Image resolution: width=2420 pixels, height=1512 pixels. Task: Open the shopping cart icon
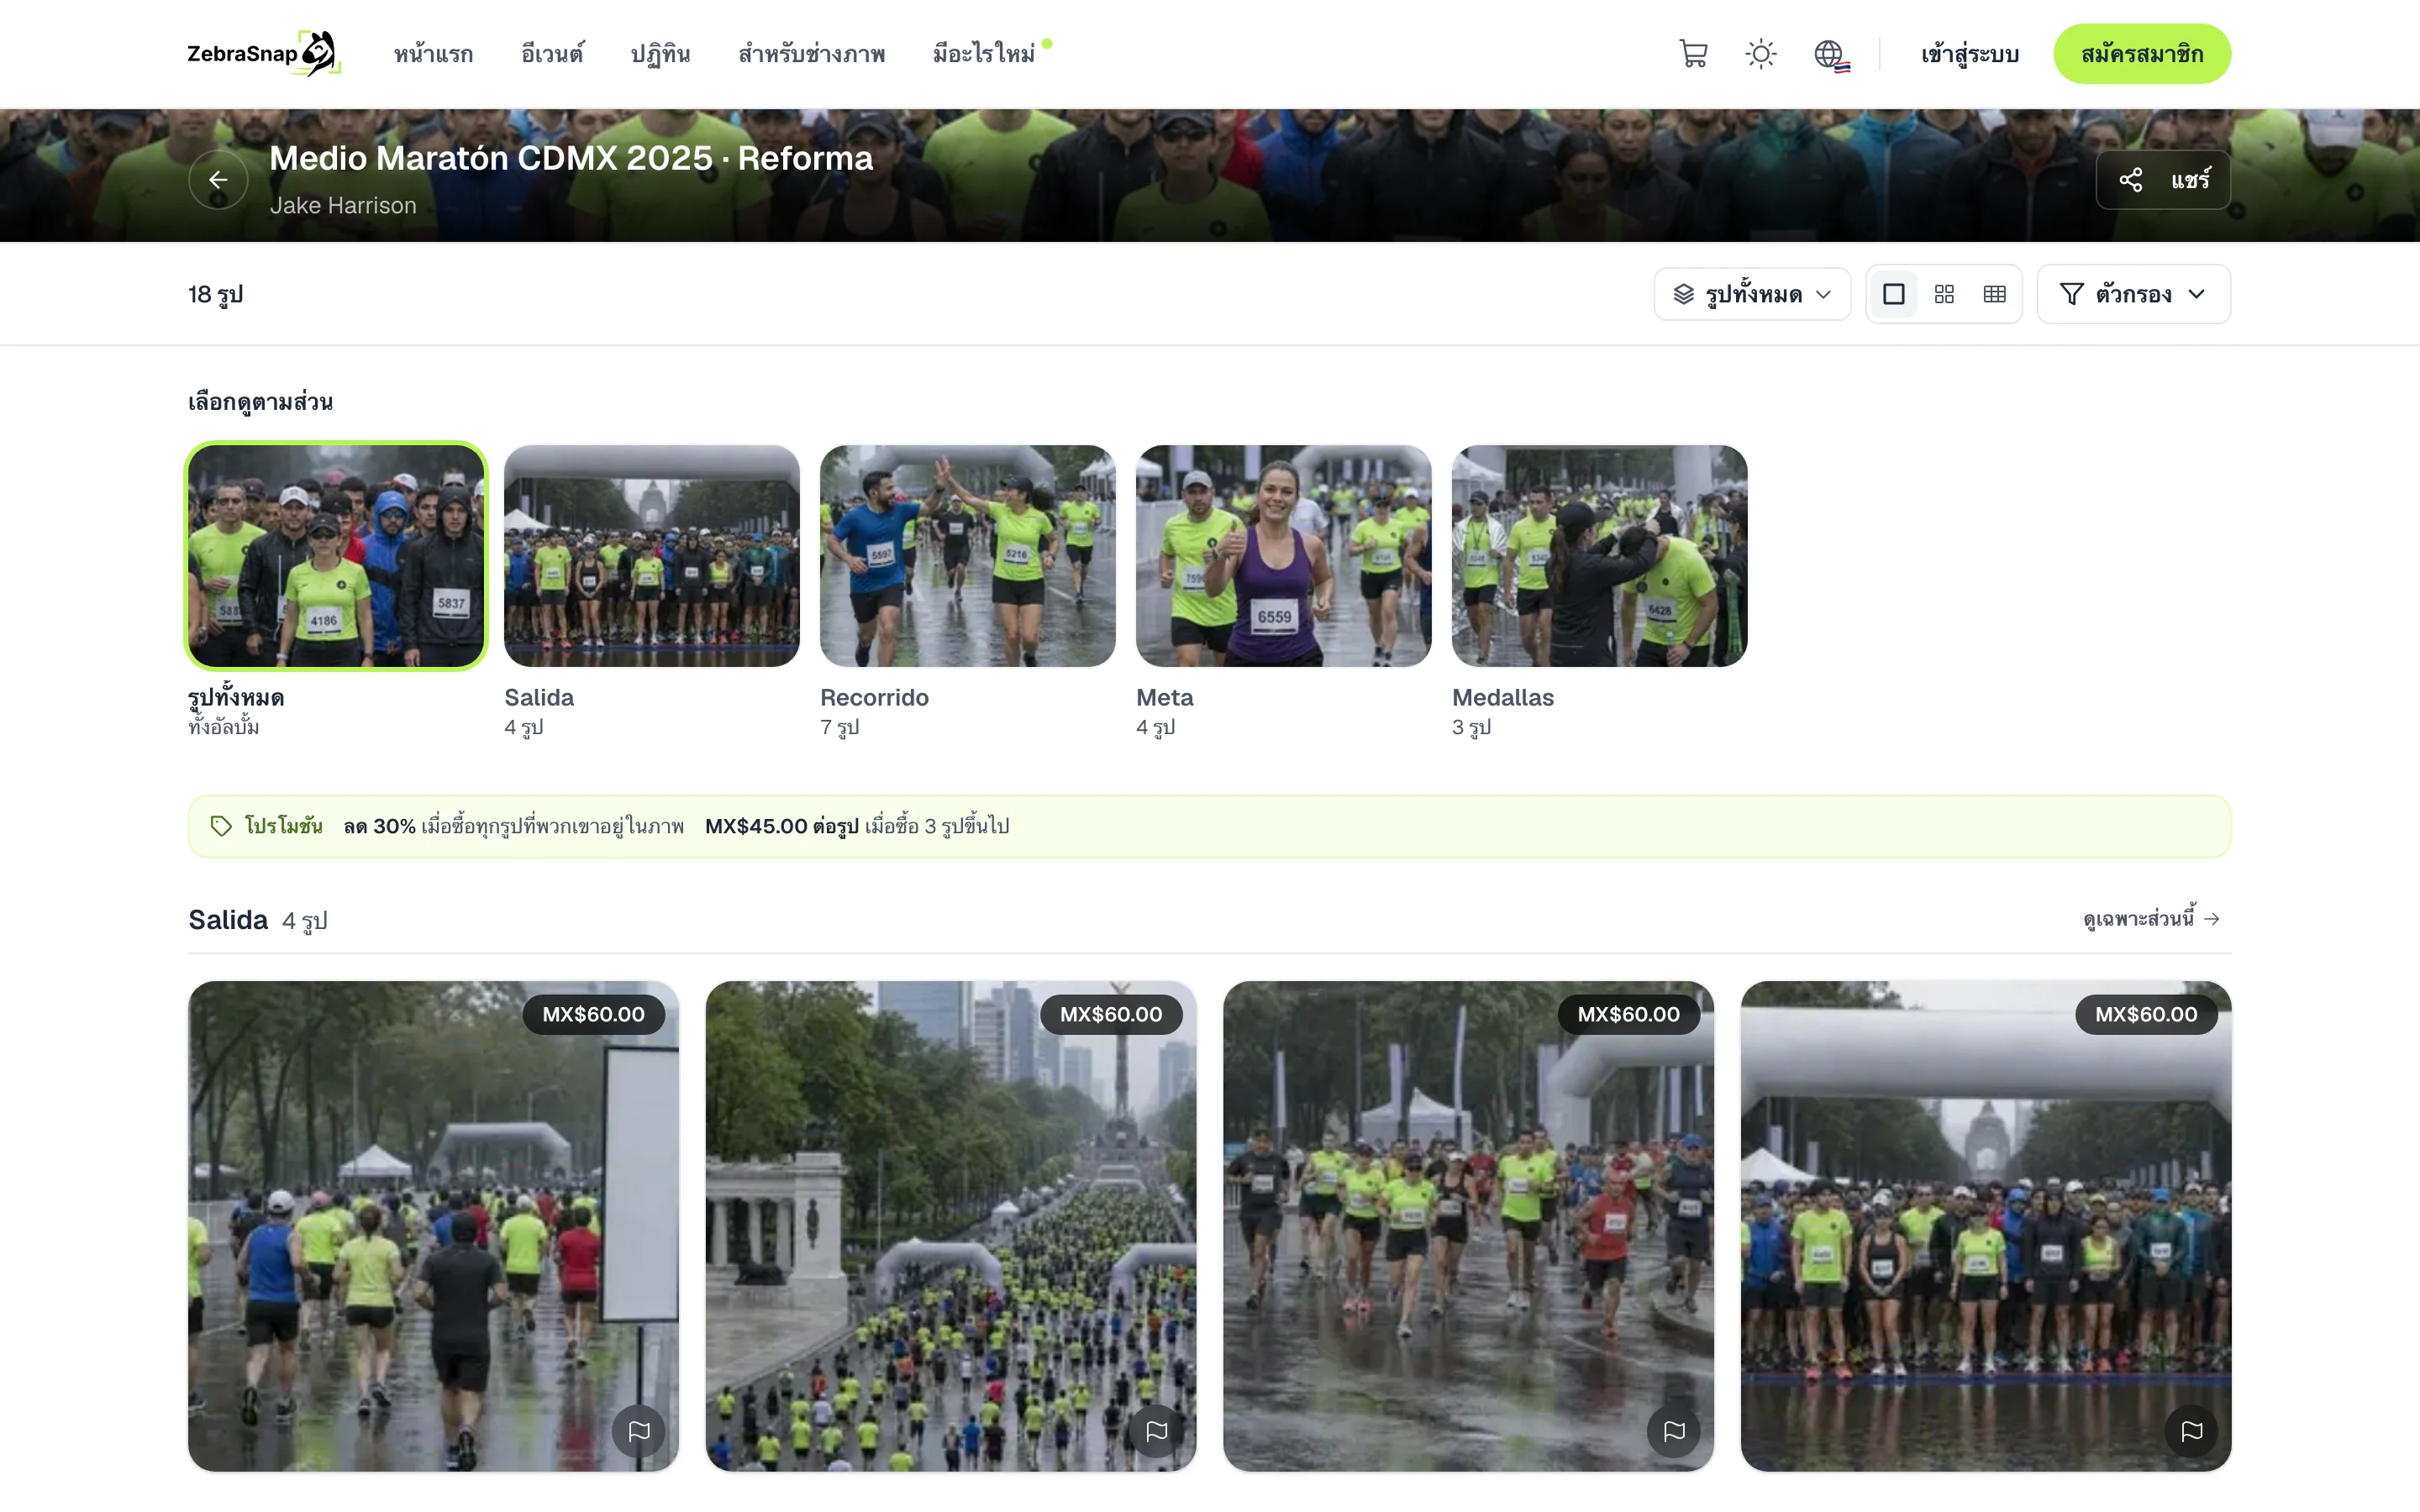pyautogui.click(x=1693, y=54)
